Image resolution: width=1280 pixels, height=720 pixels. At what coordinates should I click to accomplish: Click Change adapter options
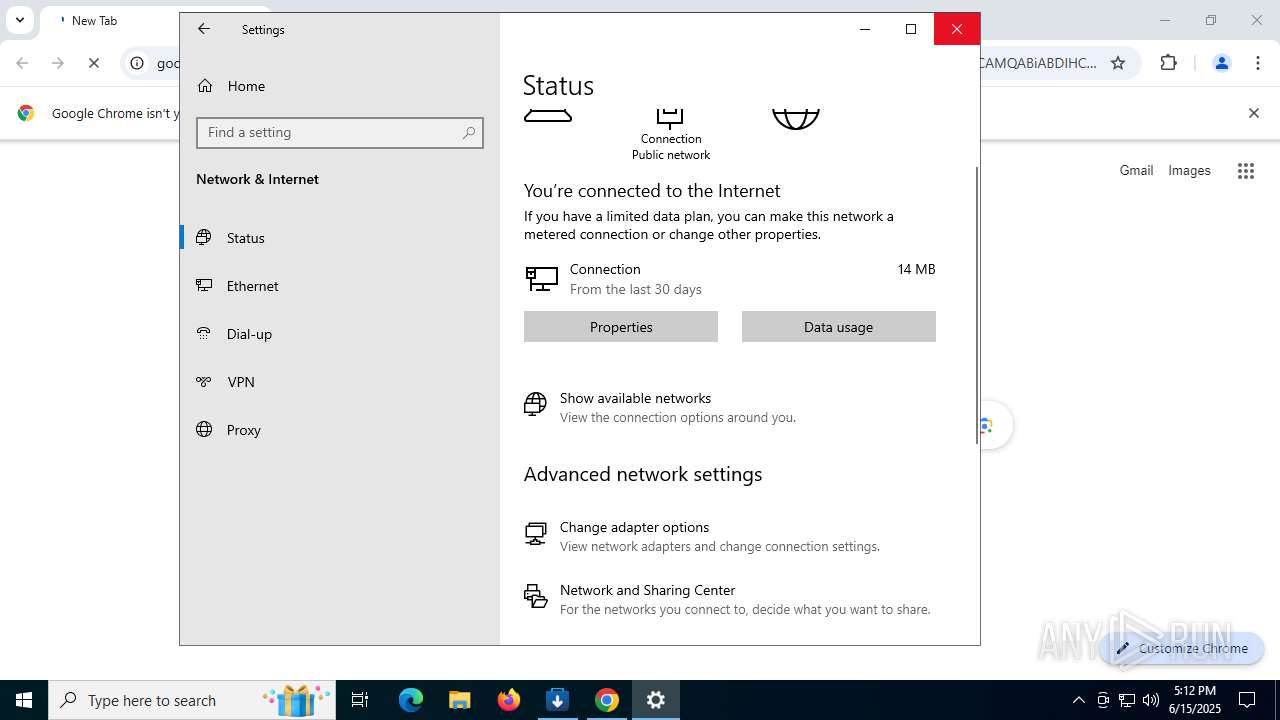point(634,527)
